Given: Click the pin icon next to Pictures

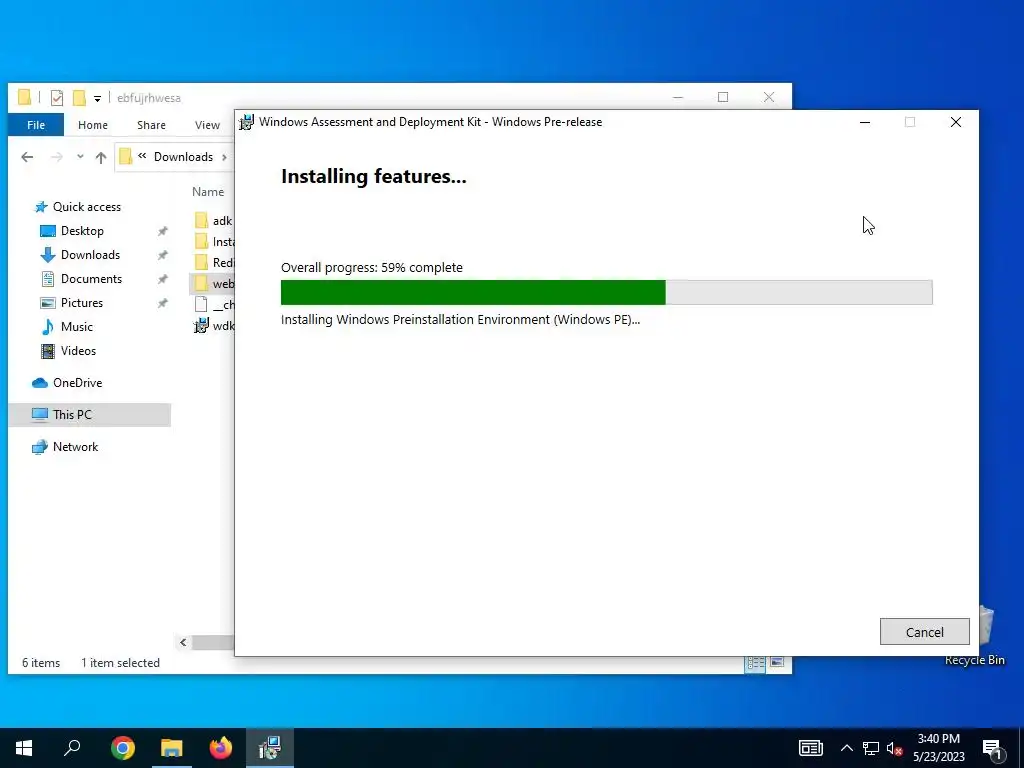Looking at the screenshot, I should pos(163,303).
